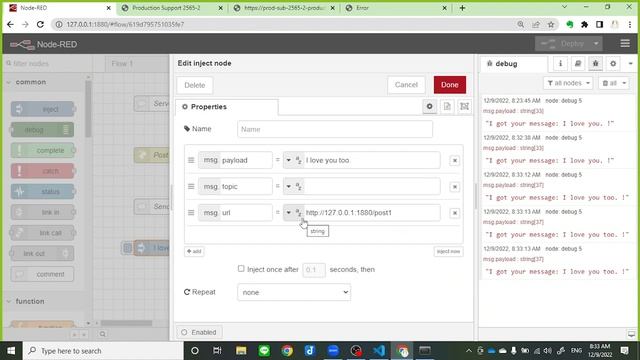Image resolution: width=640 pixels, height=360 pixels.
Task: Check the Inject once after checkbox
Action: pos(241,269)
